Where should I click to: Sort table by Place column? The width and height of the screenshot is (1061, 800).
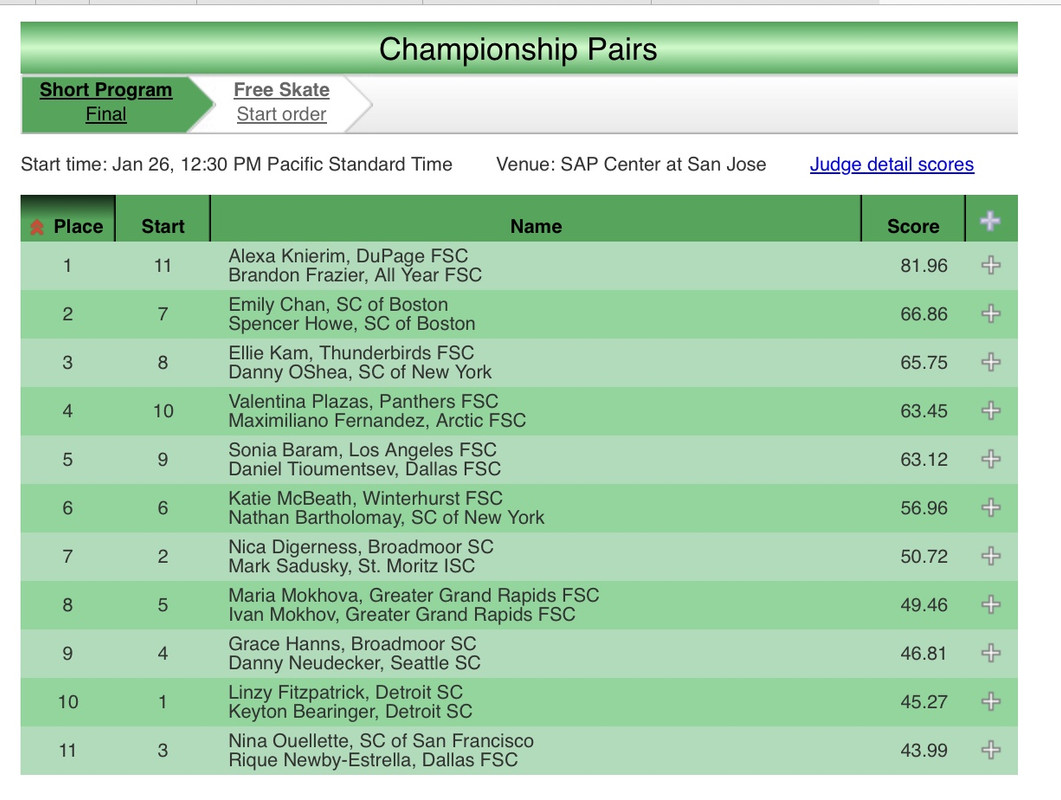pos(77,227)
